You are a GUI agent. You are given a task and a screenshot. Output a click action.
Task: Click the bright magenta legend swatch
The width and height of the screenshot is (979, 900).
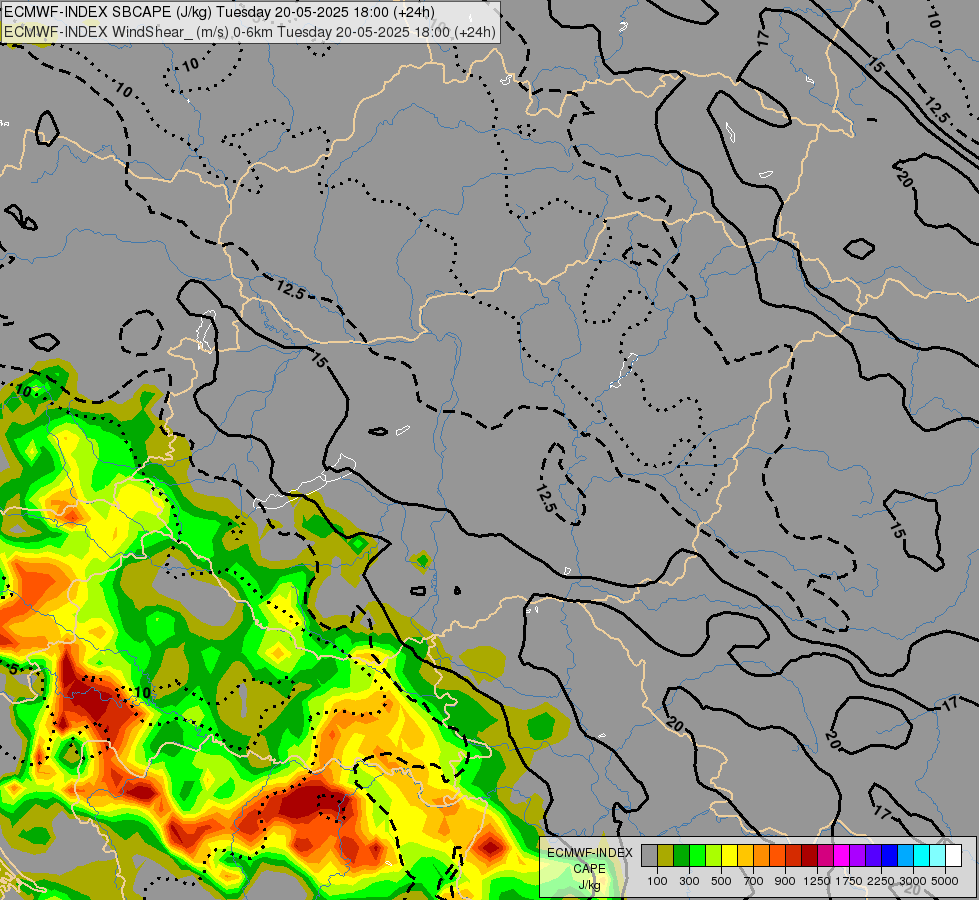point(842,855)
